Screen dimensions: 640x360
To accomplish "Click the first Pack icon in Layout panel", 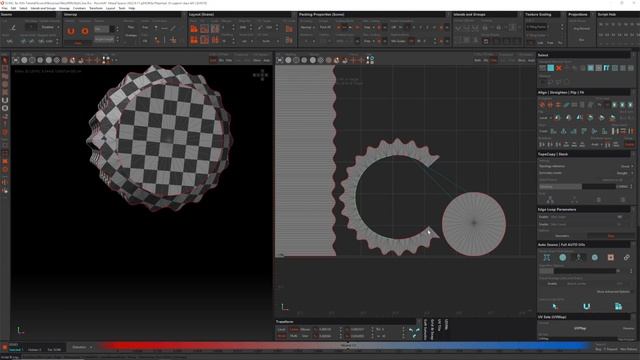I will click(x=194, y=29).
